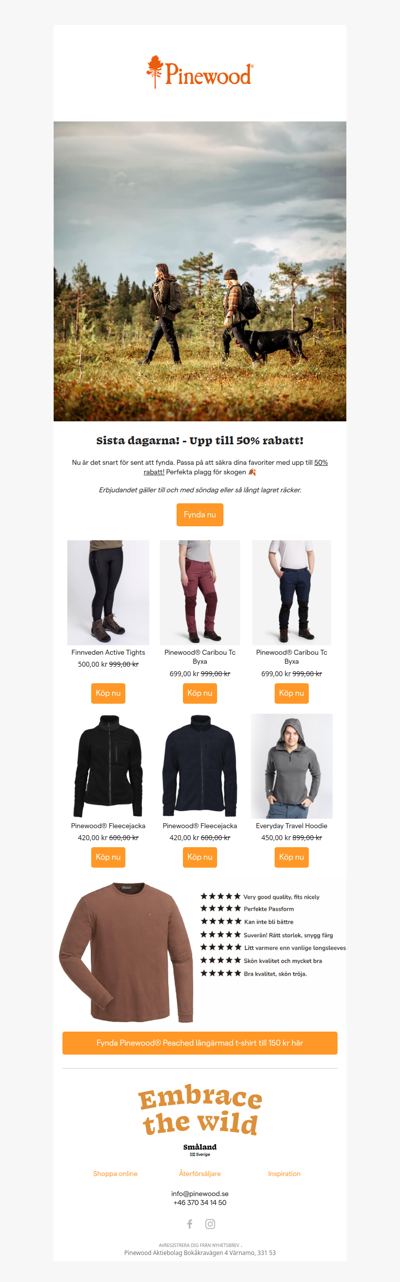Click the long orange Fynda Pinewood Peached banner button
Viewport: 400px width, 1282px height.
click(200, 1042)
